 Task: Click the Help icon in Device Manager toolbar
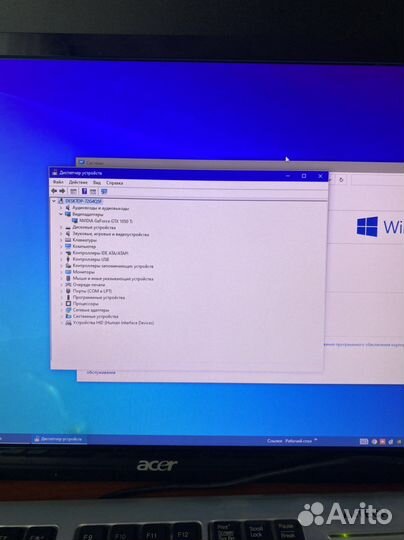(x=84, y=191)
